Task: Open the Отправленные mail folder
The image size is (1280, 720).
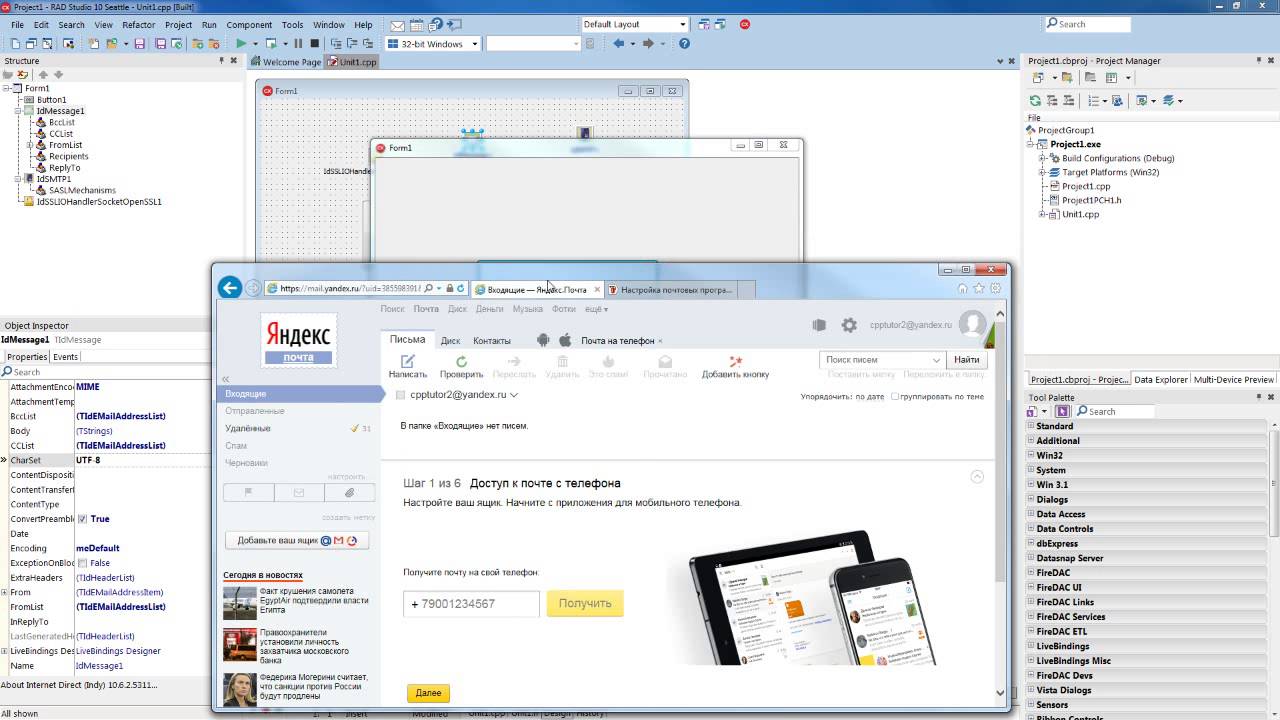Action: pyautogui.click(x=255, y=411)
